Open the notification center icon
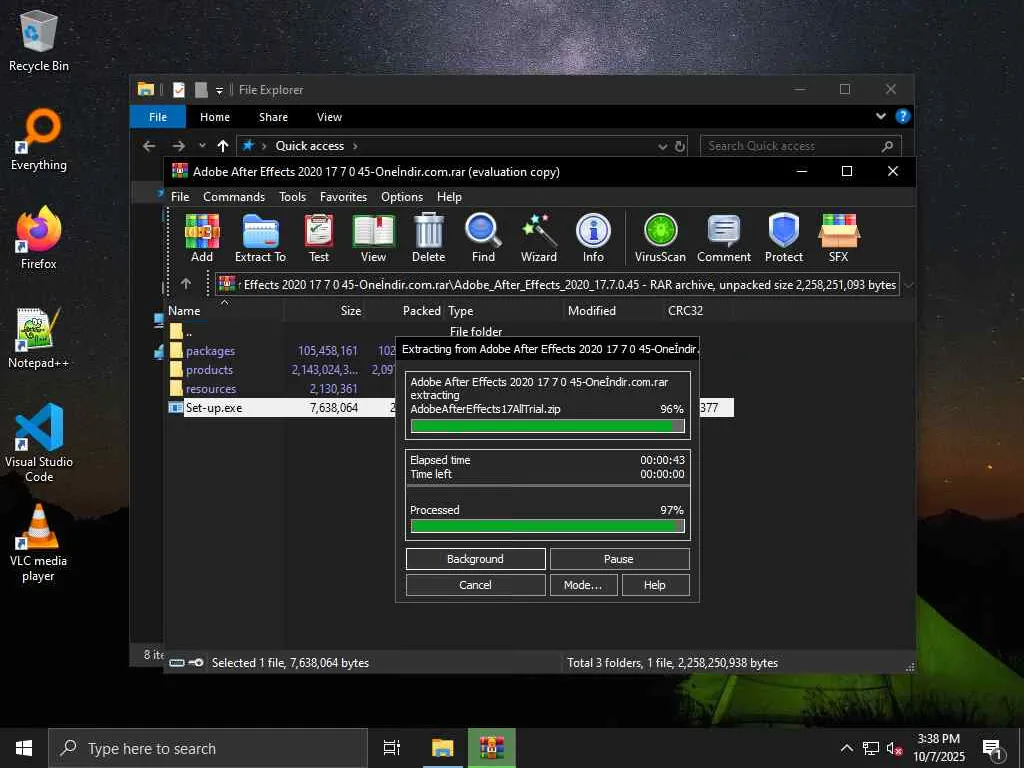The height and width of the screenshot is (768, 1024). coord(993,748)
